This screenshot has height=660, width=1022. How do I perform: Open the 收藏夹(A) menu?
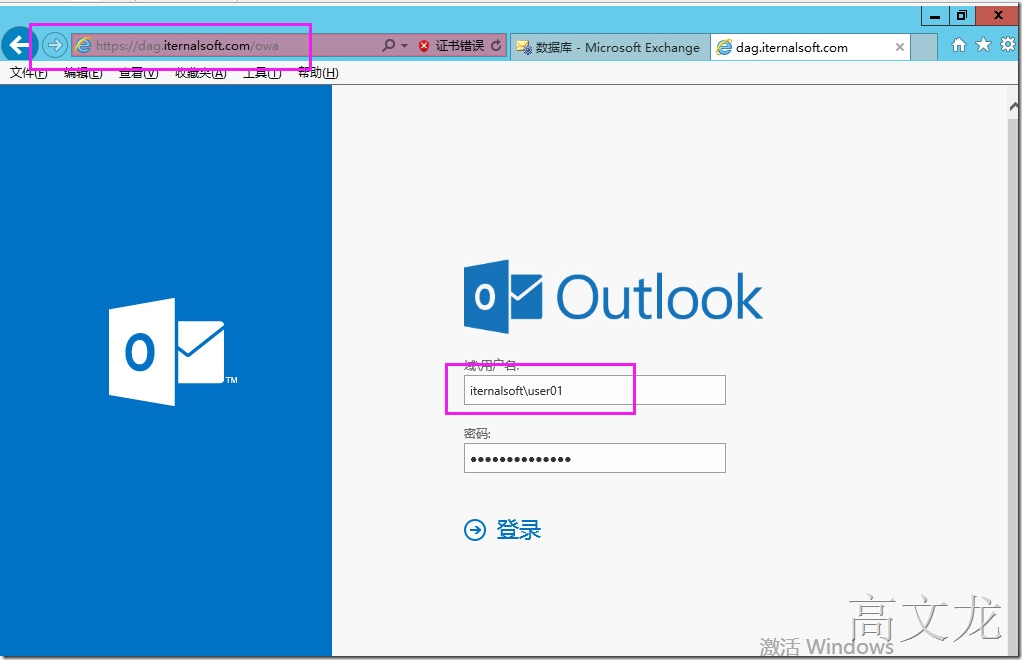click(x=201, y=73)
